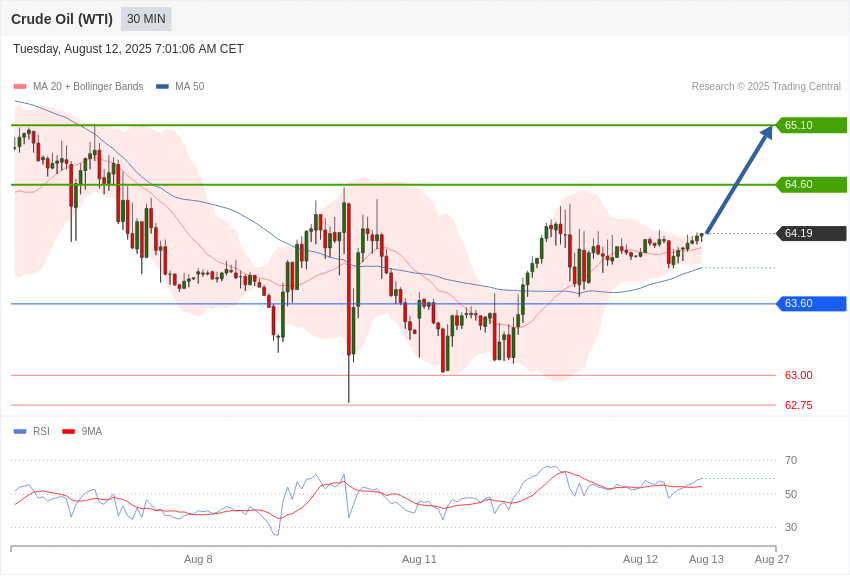Click the Aug 12 date axis label
This screenshot has width=850, height=576.
point(640,559)
